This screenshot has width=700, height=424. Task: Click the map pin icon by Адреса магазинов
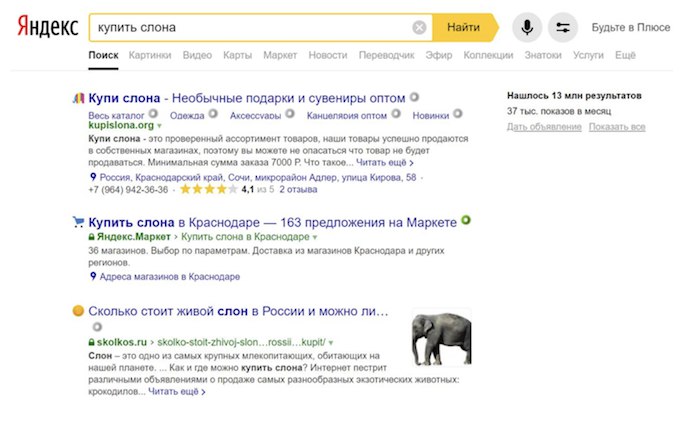coord(93,276)
